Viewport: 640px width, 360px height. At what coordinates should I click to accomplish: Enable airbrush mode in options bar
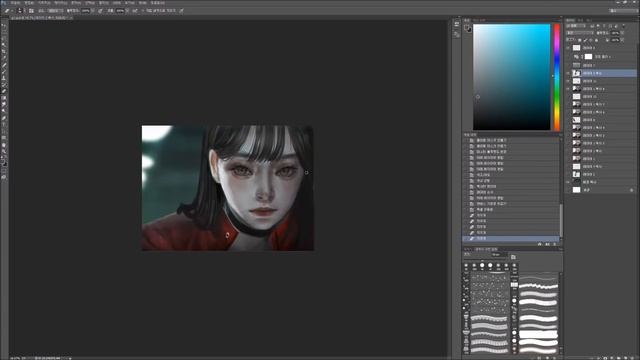pos(134,10)
